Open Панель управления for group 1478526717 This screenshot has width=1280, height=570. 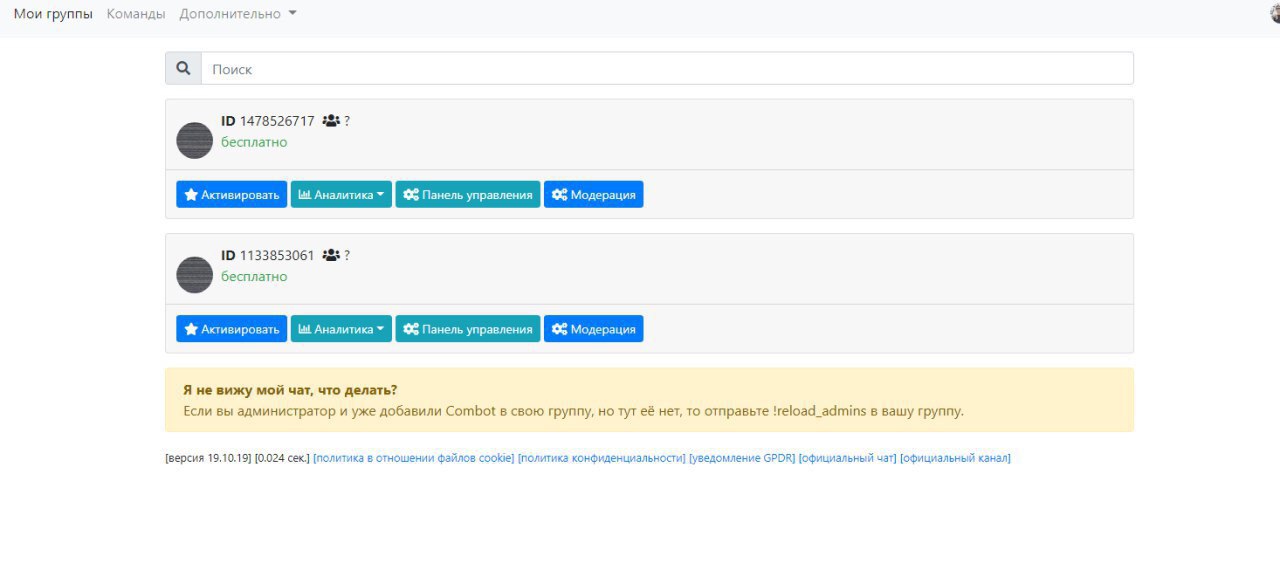coord(468,195)
